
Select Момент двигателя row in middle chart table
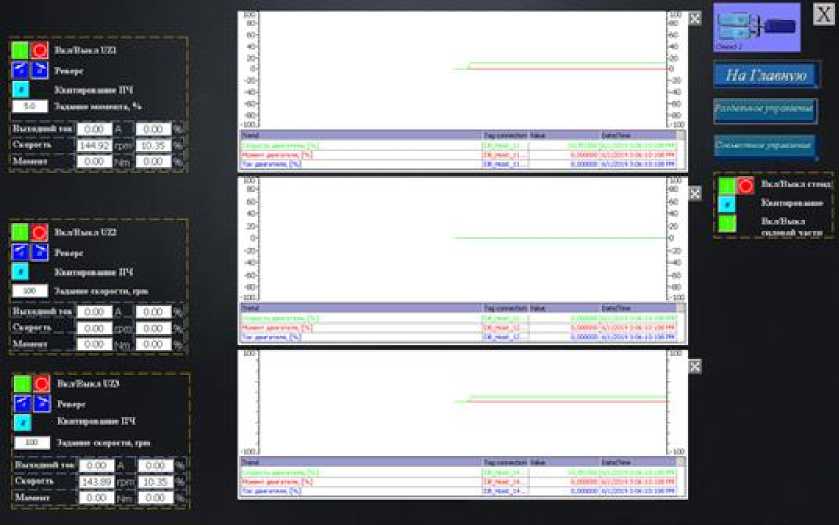pos(459,328)
